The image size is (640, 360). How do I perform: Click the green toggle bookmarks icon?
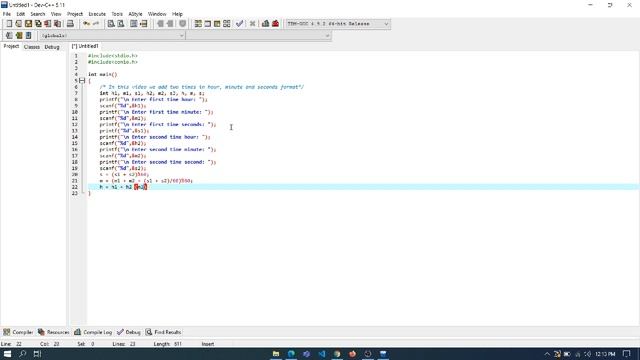click(x=19, y=36)
